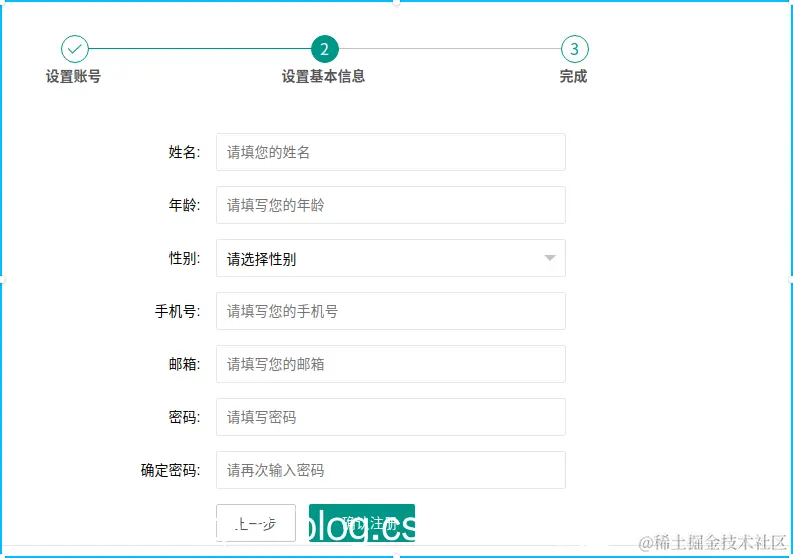
Task: Click the step 3 circle icon
Action: [575, 49]
